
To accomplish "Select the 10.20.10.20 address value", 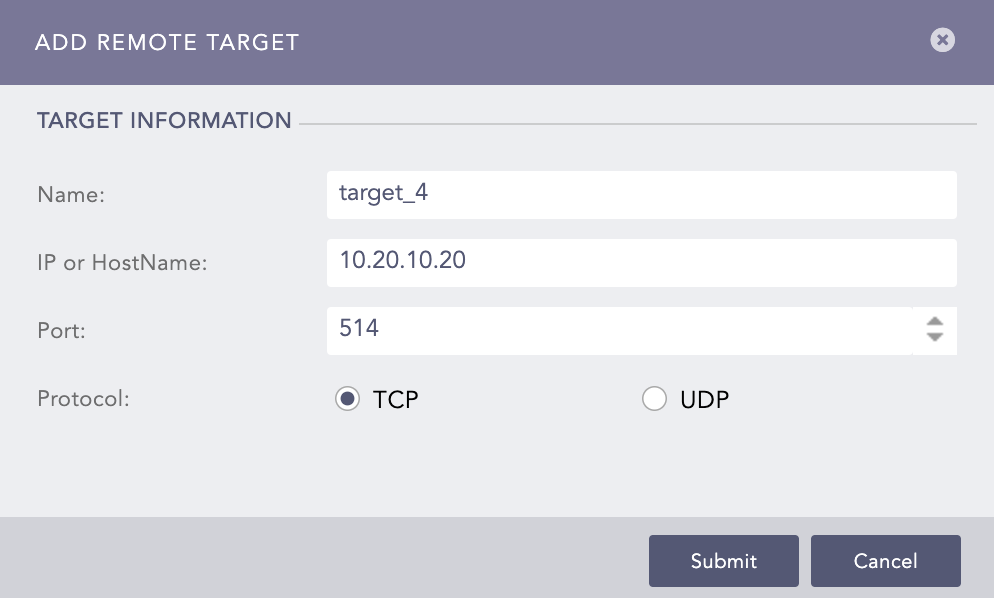I will 400,262.
